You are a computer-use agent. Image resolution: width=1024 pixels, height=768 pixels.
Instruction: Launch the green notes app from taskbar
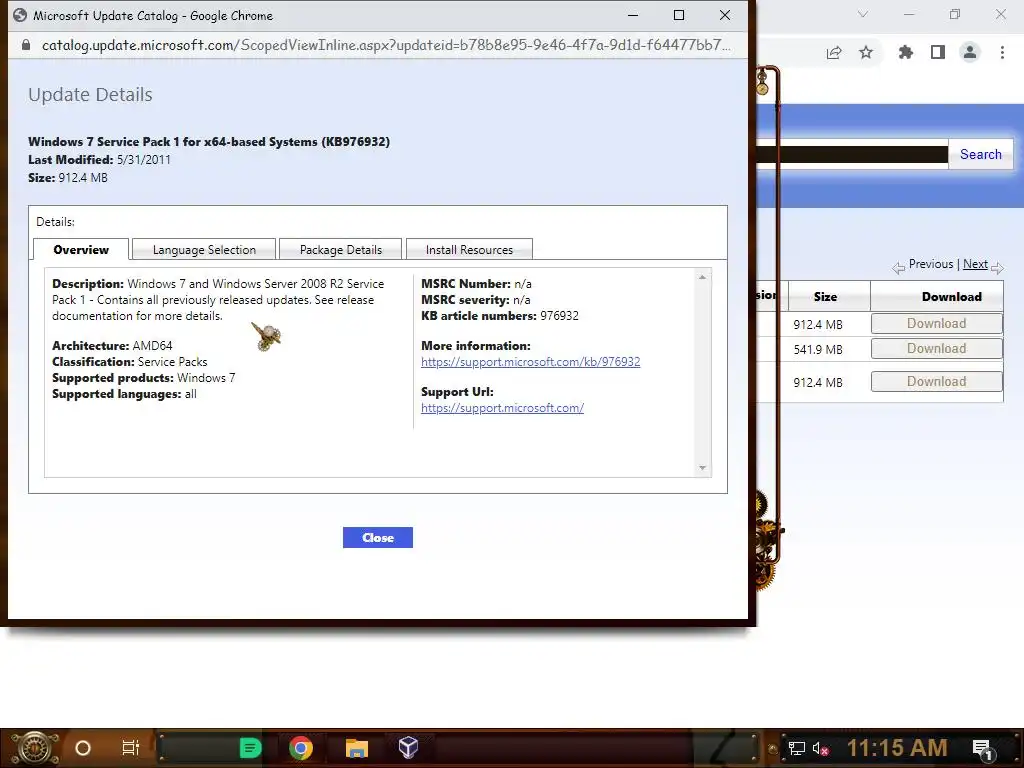point(249,748)
